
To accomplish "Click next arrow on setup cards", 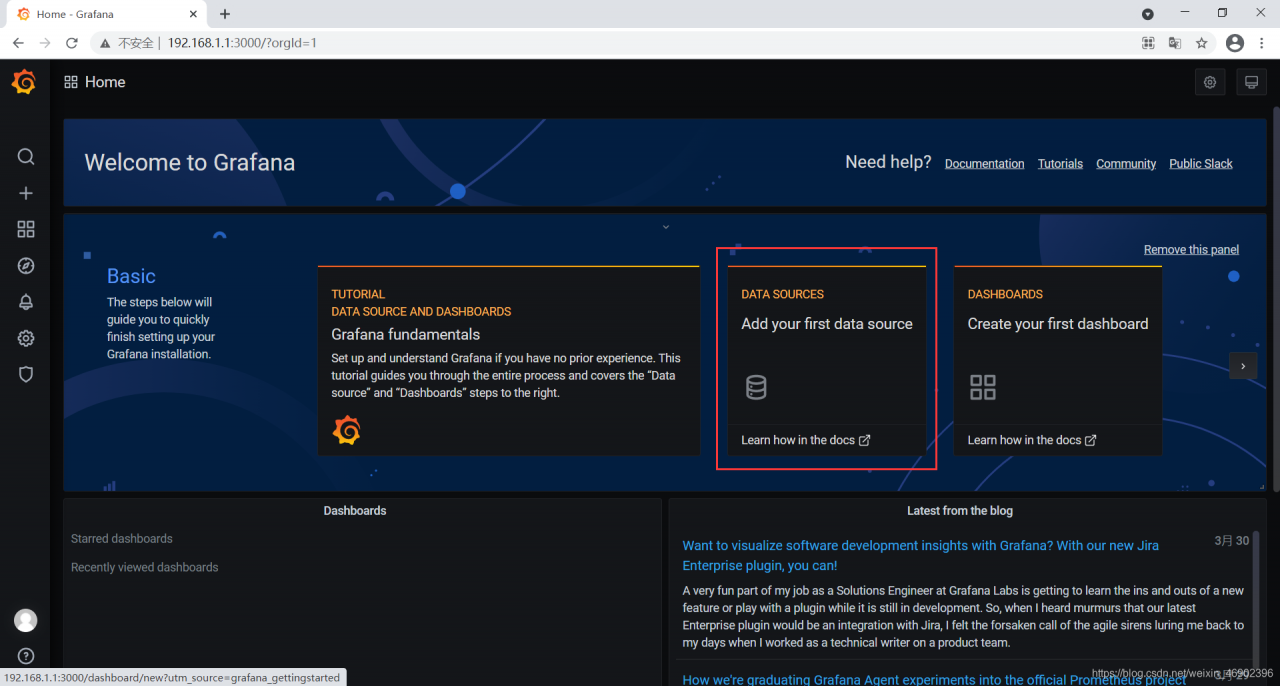I will (1243, 366).
